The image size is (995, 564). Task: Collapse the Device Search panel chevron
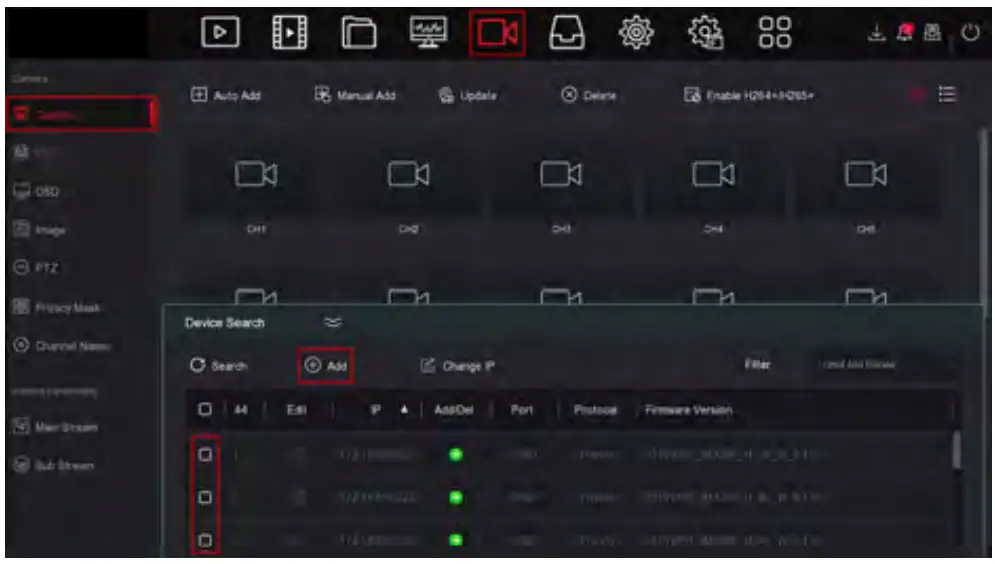(333, 322)
